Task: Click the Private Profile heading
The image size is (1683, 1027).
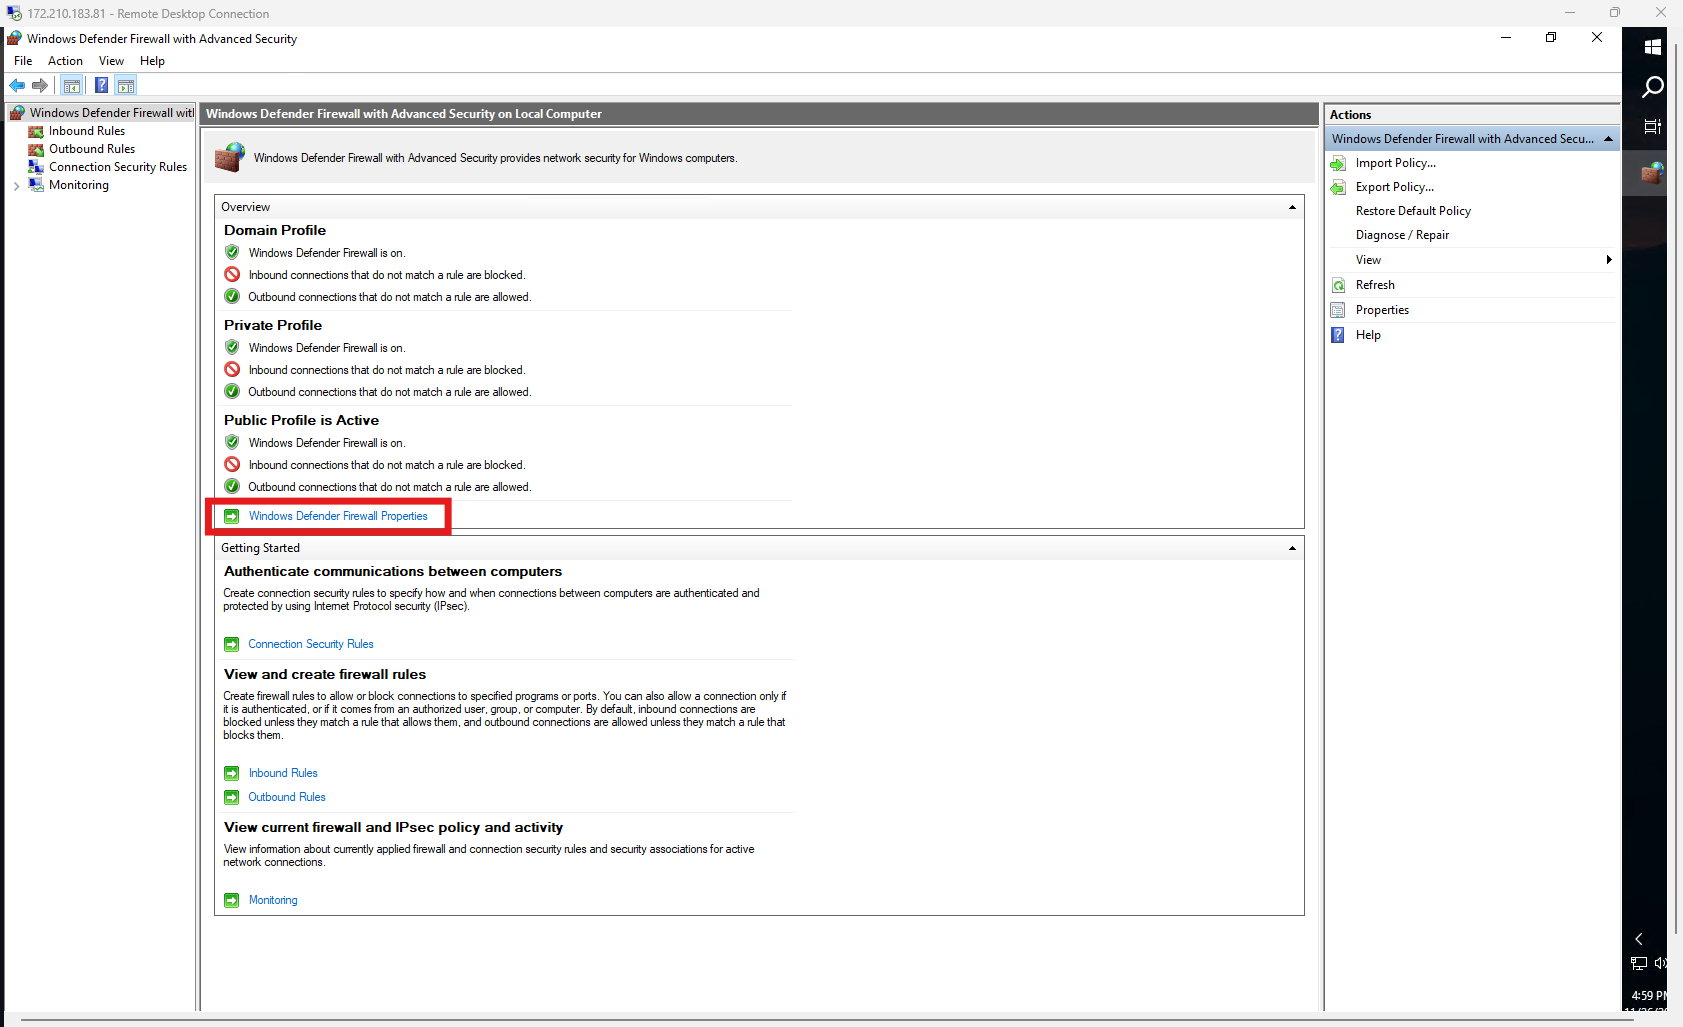Action: 273,325
